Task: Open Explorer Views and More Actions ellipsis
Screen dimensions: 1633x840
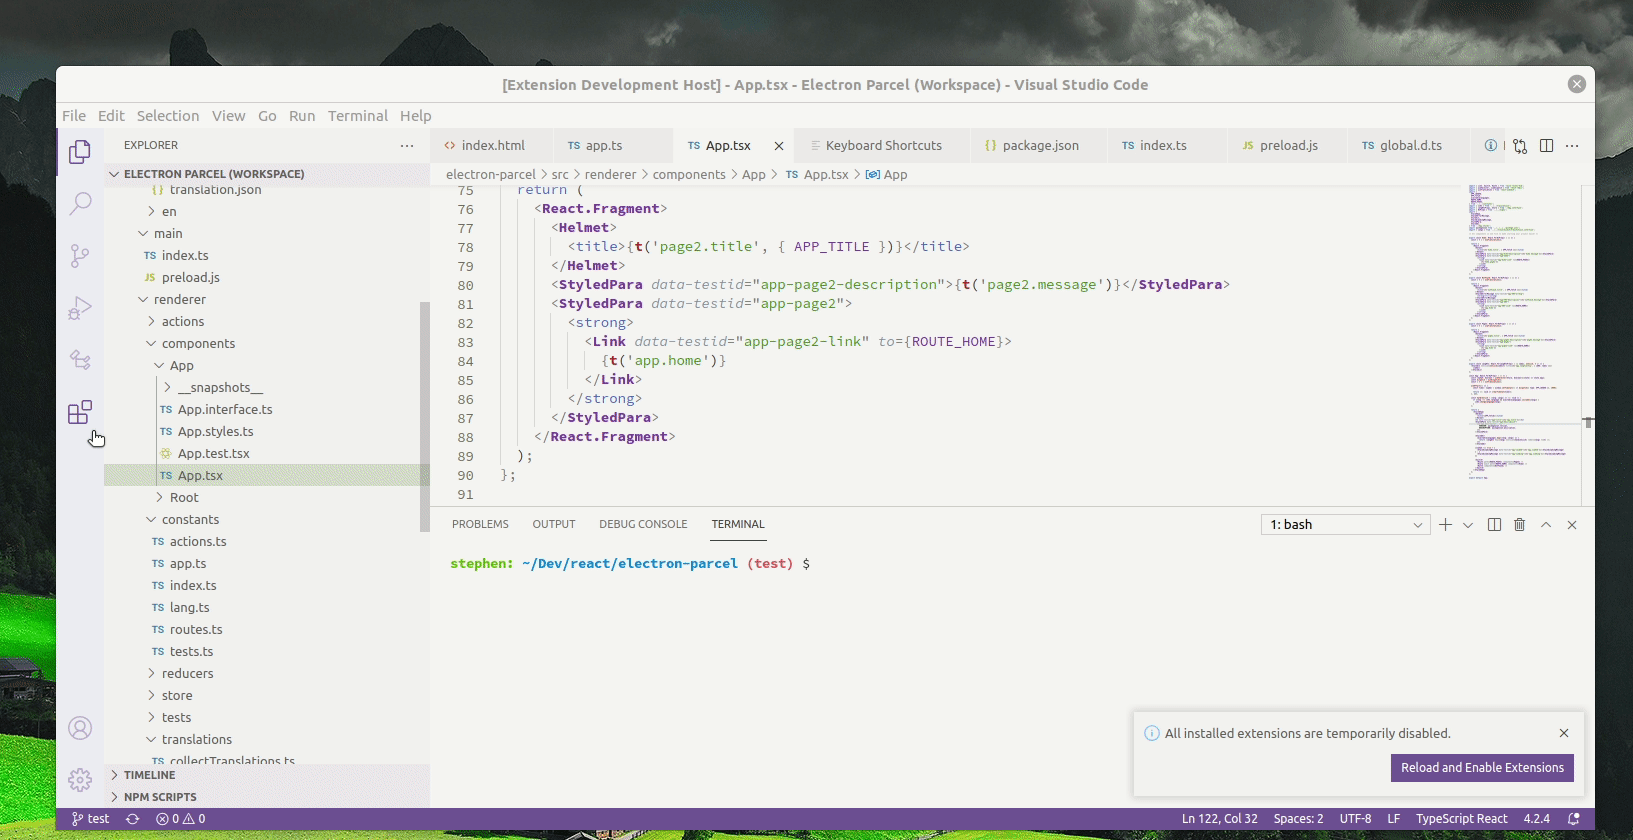Action: click(x=407, y=146)
